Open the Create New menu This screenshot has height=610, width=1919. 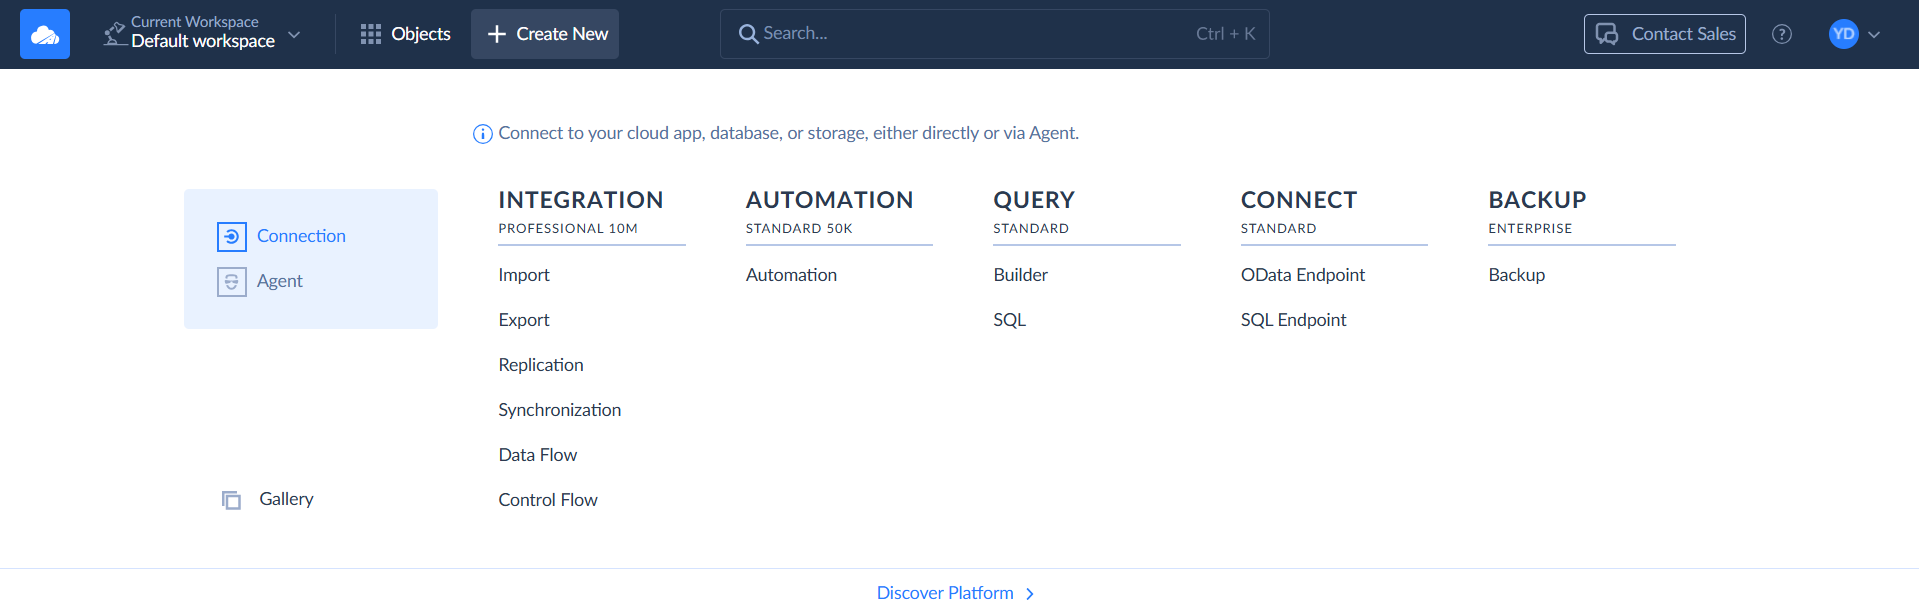pyautogui.click(x=545, y=34)
